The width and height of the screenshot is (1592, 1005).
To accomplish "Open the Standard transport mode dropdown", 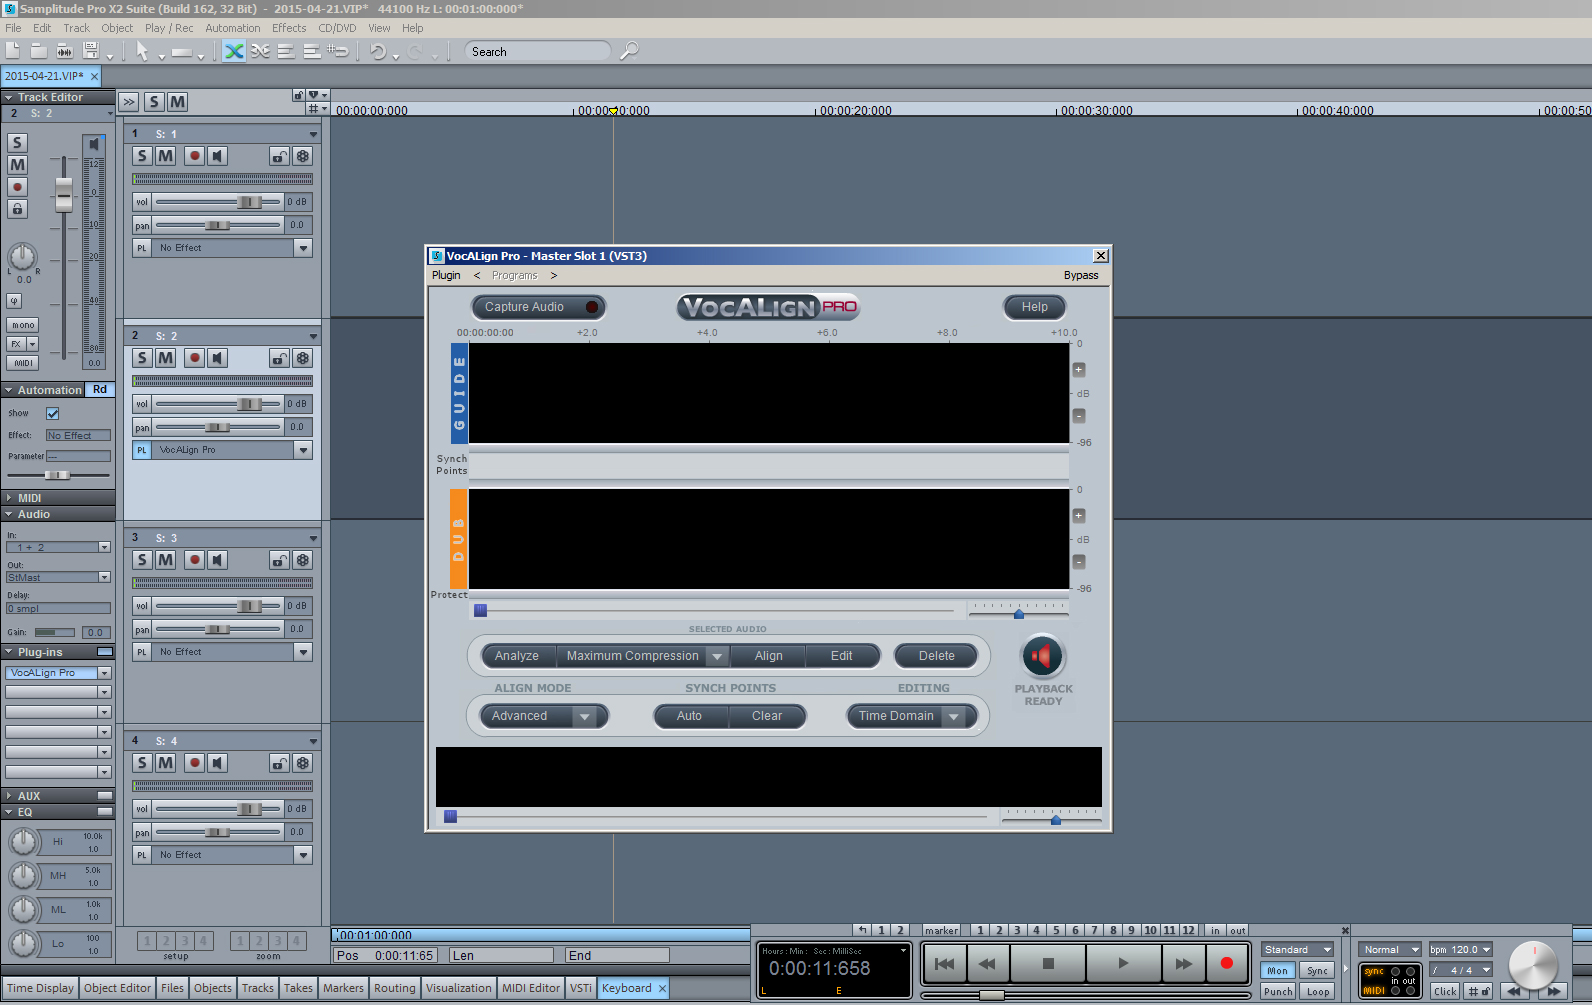I will tap(1297, 950).
